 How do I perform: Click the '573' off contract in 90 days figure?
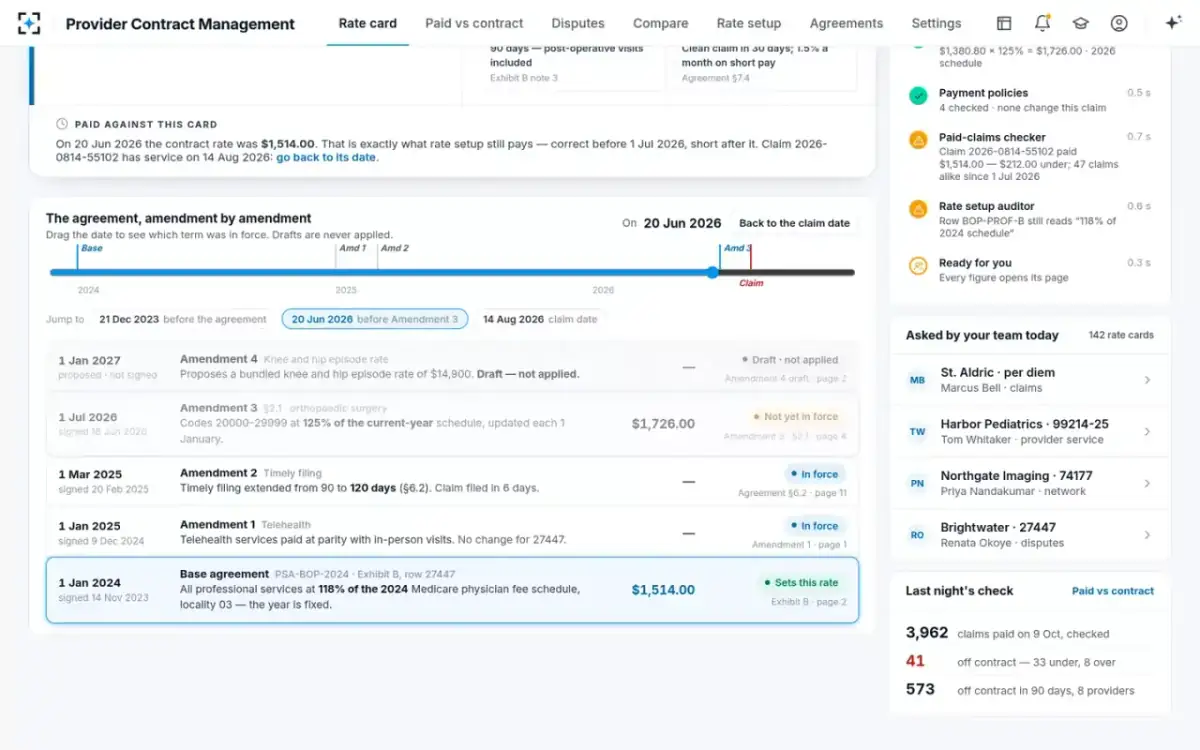[920, 689]
